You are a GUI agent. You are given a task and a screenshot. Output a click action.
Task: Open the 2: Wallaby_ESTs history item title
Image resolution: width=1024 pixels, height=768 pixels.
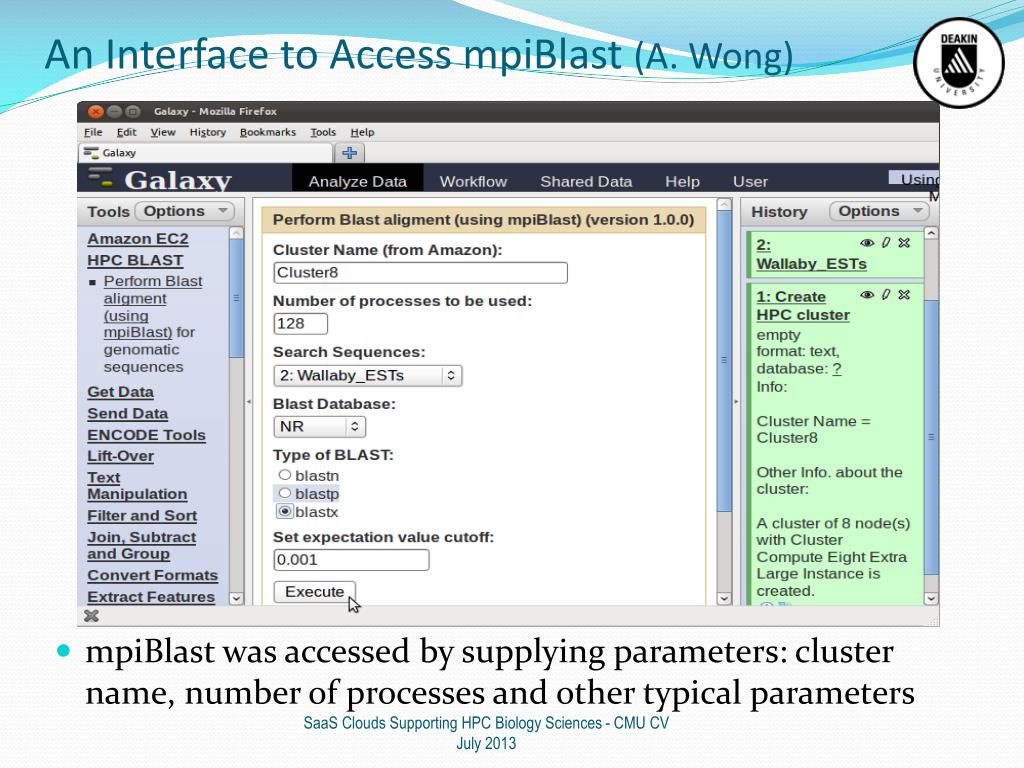coord(811,254)
